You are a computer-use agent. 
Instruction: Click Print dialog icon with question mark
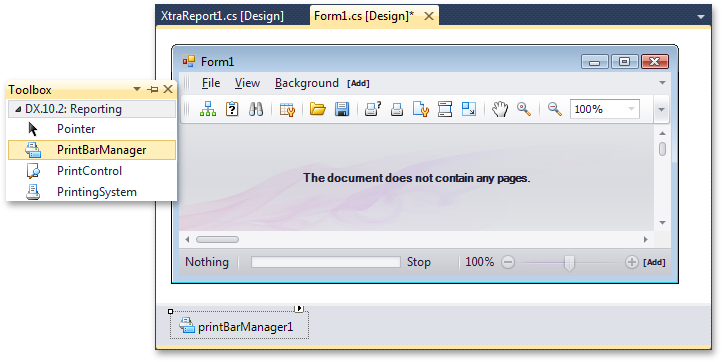373,109
